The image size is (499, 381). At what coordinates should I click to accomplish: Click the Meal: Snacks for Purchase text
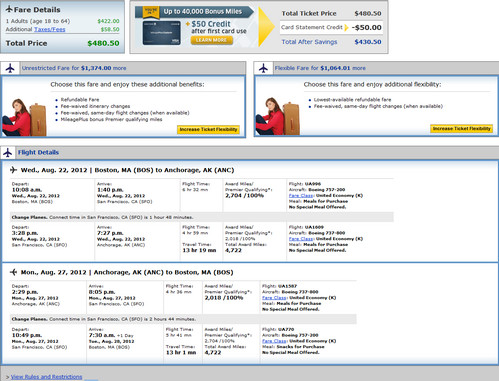293,347
